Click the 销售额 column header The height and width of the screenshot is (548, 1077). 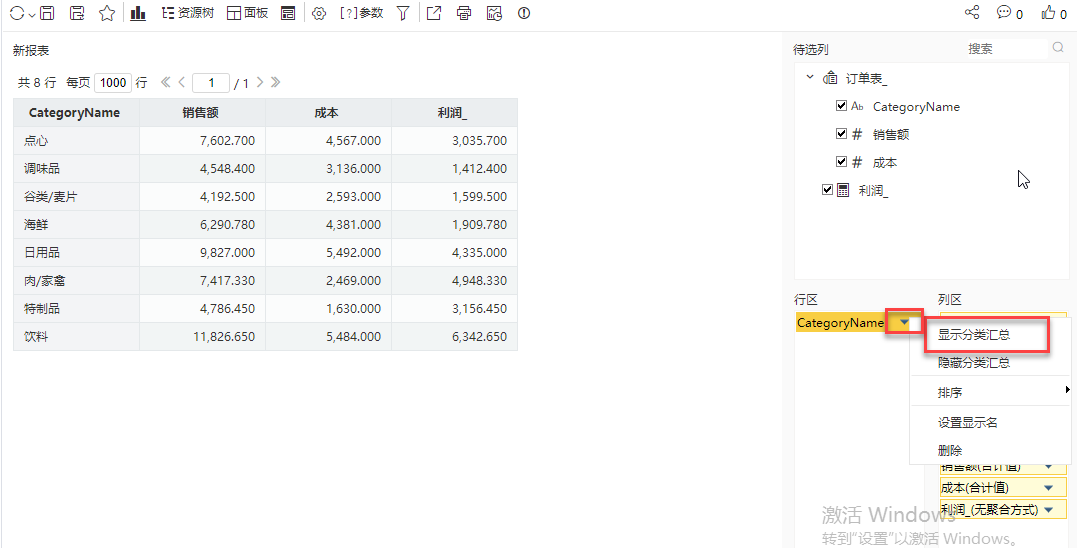click(203, 113)
